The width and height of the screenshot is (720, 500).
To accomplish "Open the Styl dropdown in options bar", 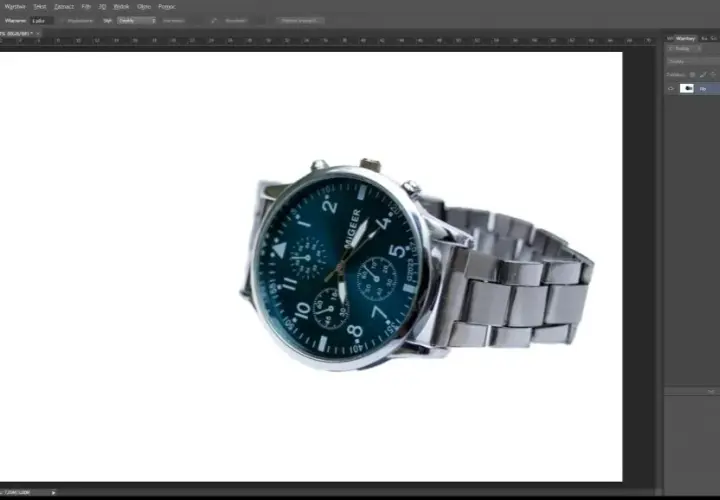I will point(136,21).
